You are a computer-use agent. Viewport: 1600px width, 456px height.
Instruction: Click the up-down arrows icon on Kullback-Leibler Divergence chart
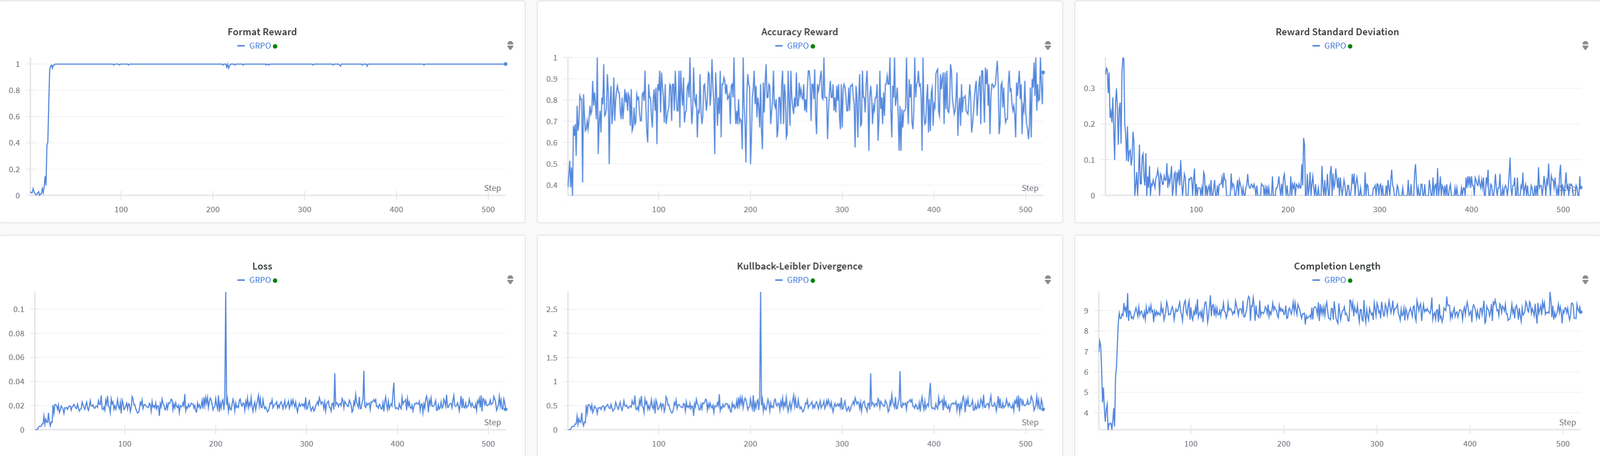point(1047,280)
